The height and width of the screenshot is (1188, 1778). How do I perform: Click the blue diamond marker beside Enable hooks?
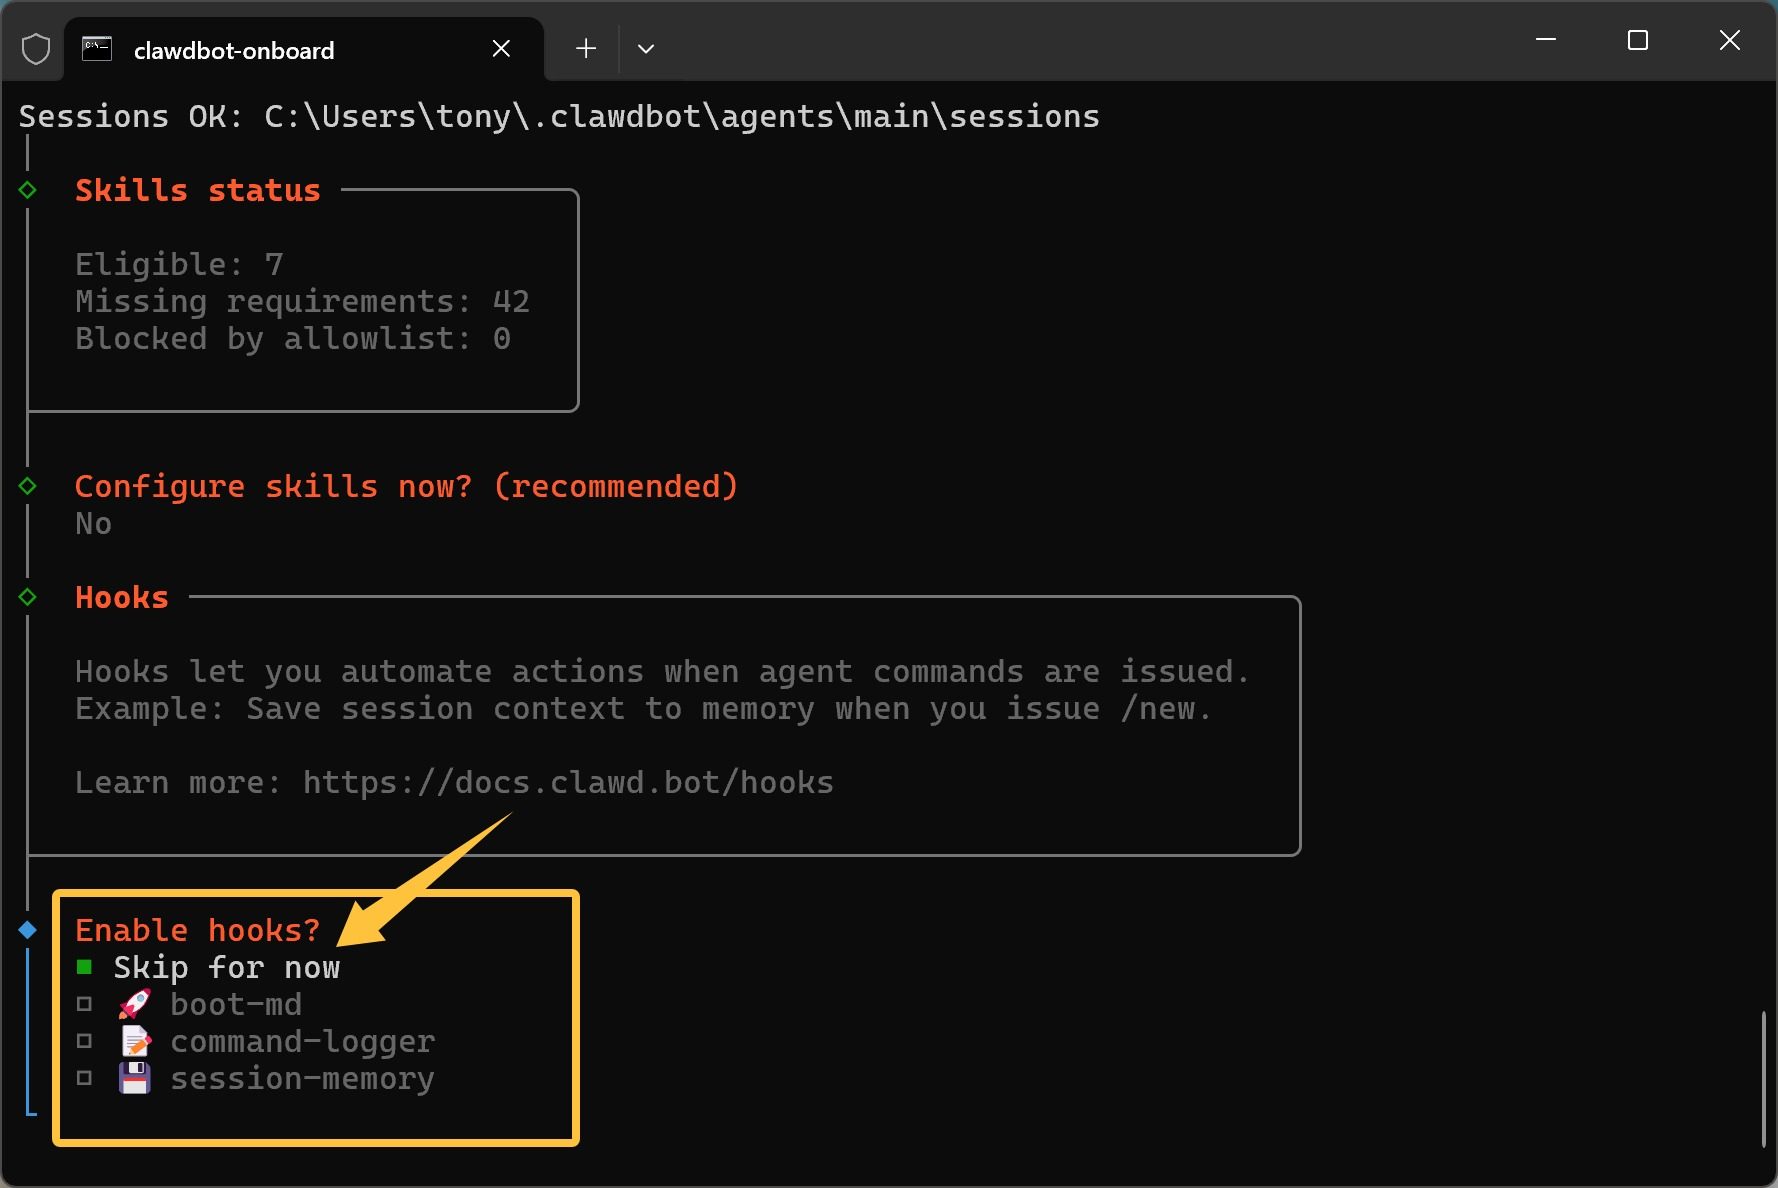(28, 930)
